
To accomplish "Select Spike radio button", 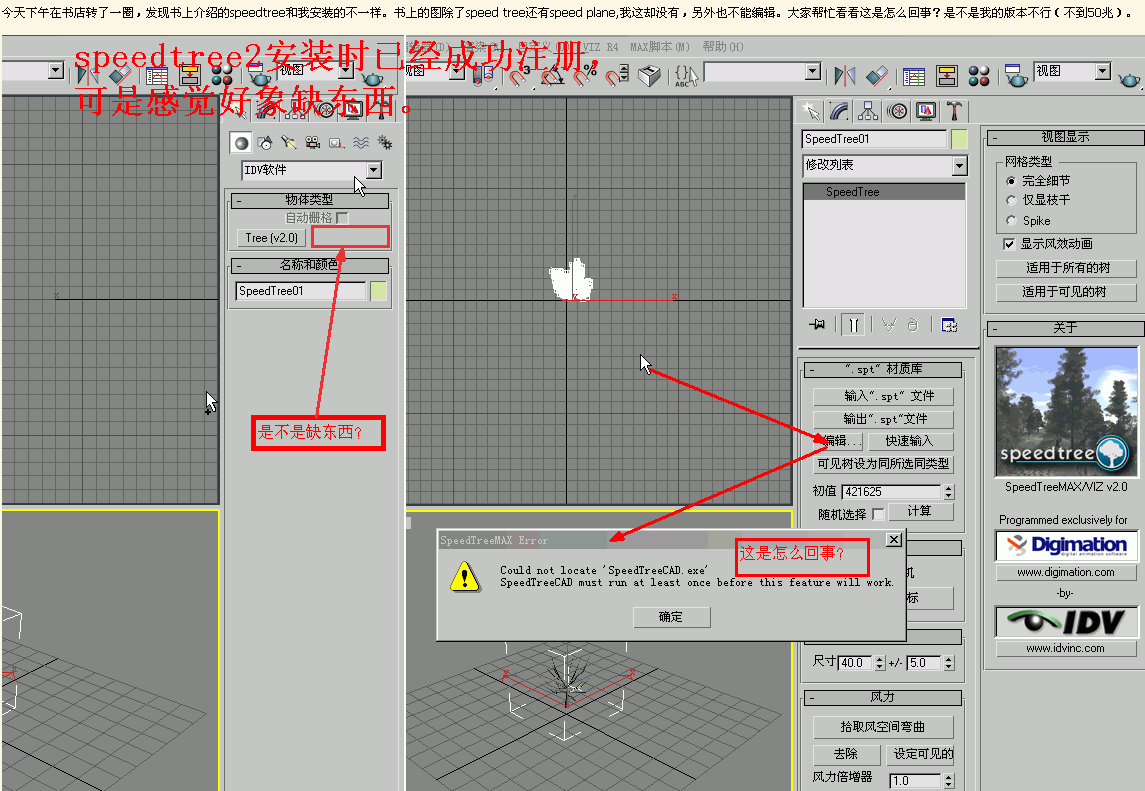I will (x=1011, y=221).
